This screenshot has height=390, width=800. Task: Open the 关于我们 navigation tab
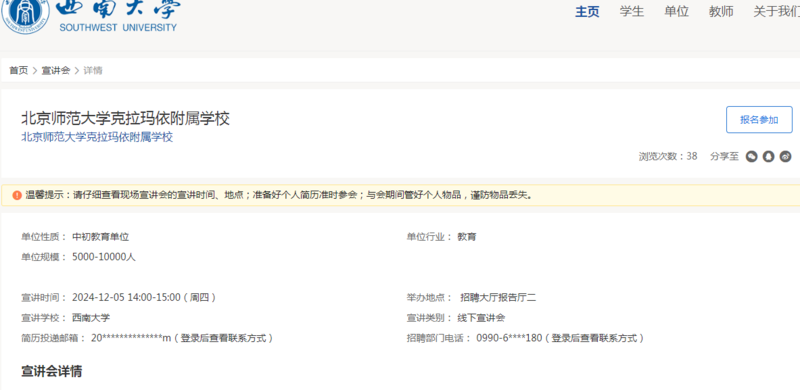pos(777,12)
